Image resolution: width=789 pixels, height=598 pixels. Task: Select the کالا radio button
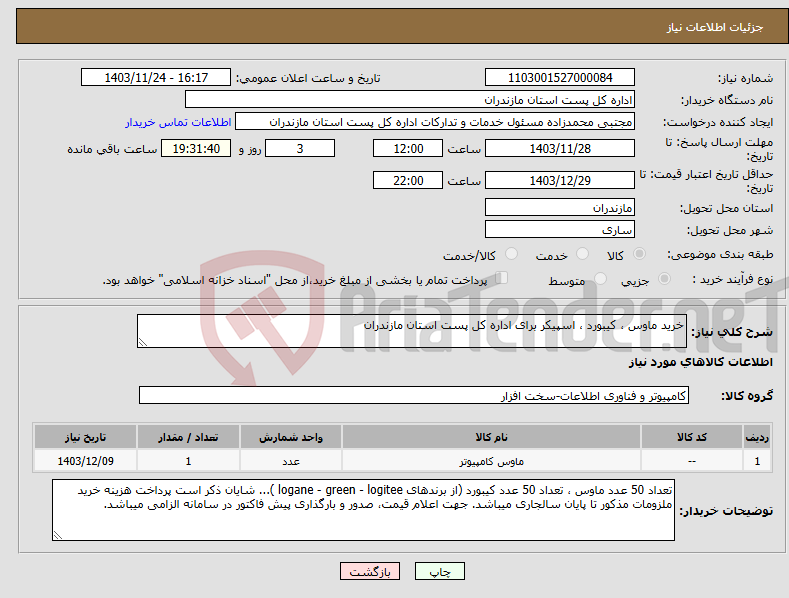point(639,254)
